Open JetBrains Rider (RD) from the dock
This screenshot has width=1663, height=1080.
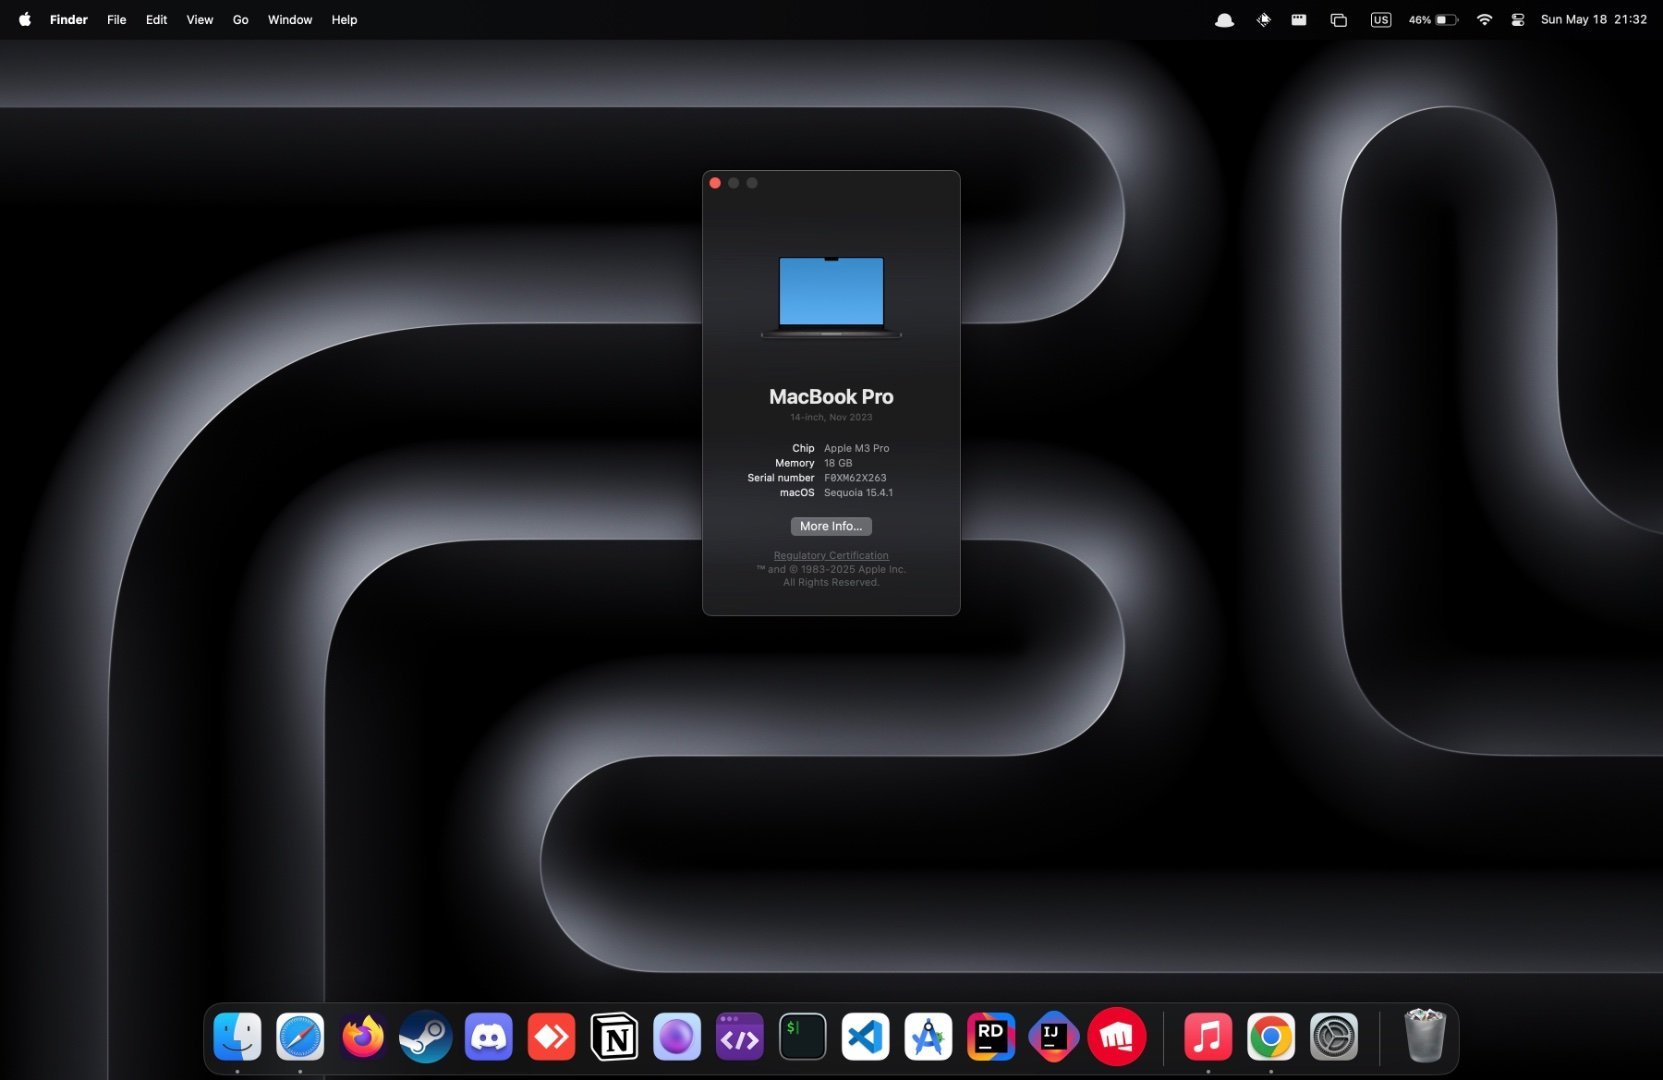pyautogui.click(x=991, y=1037)
